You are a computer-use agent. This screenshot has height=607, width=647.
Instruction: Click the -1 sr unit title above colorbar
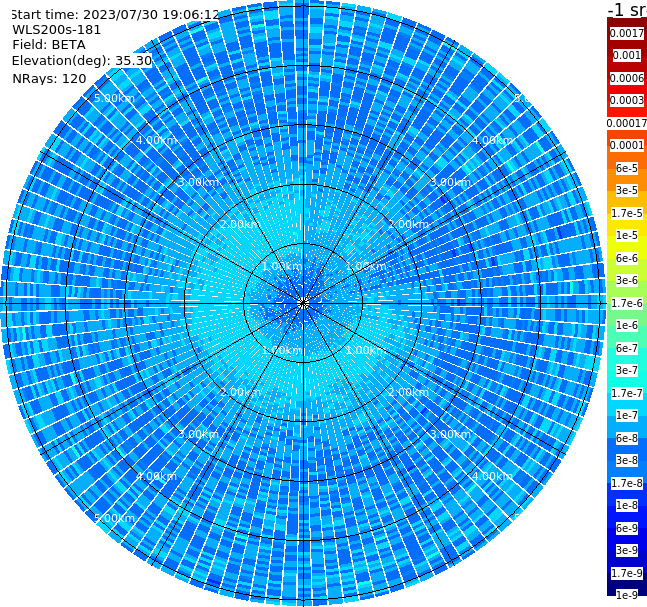click(x=627, y=9)
